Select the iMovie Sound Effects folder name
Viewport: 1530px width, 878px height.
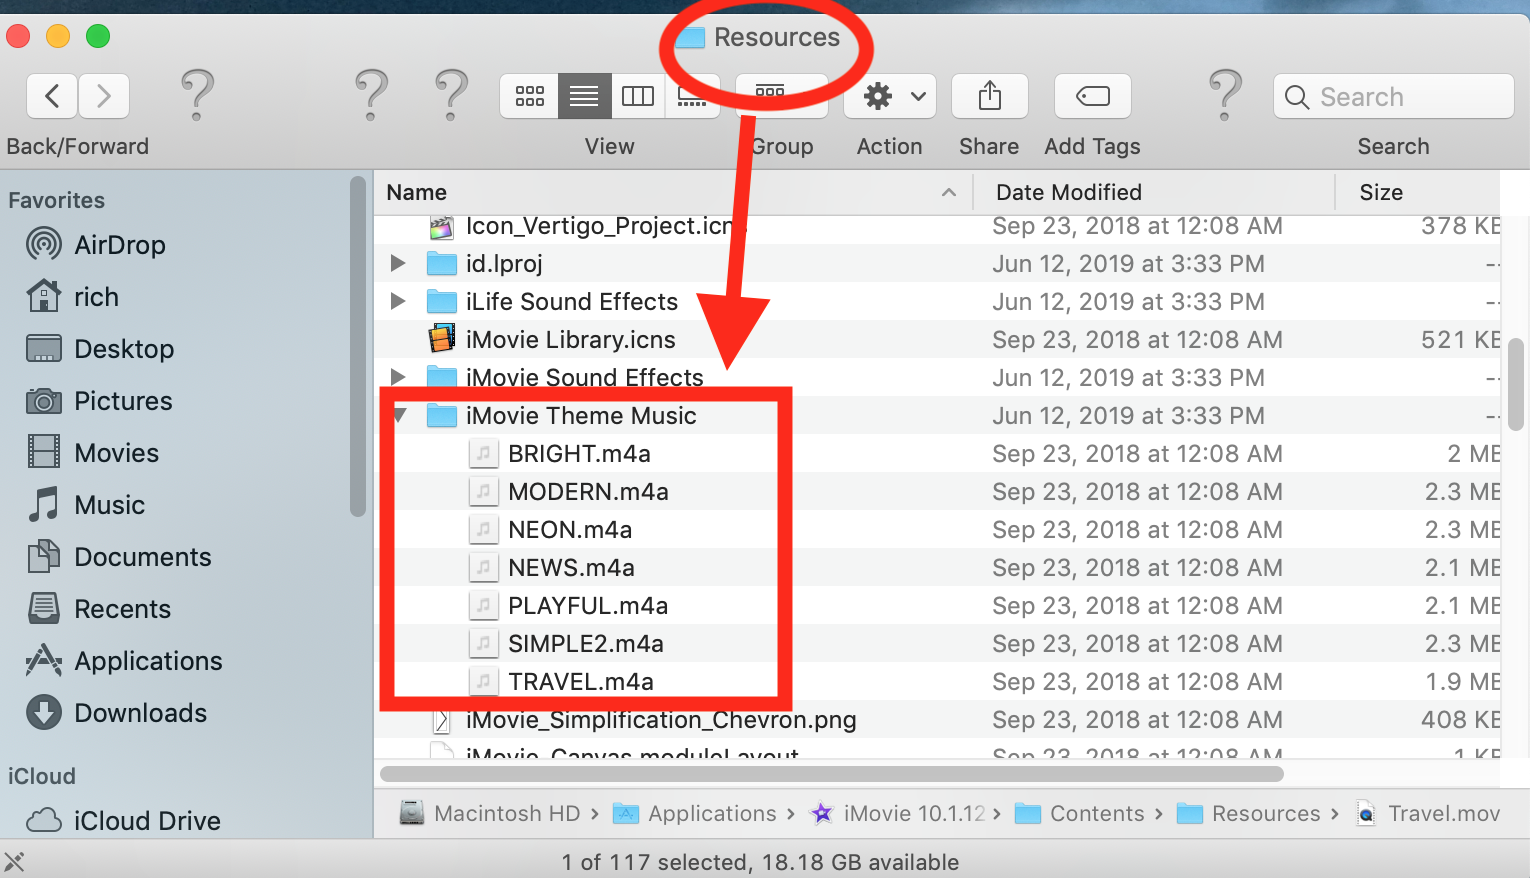585,378
